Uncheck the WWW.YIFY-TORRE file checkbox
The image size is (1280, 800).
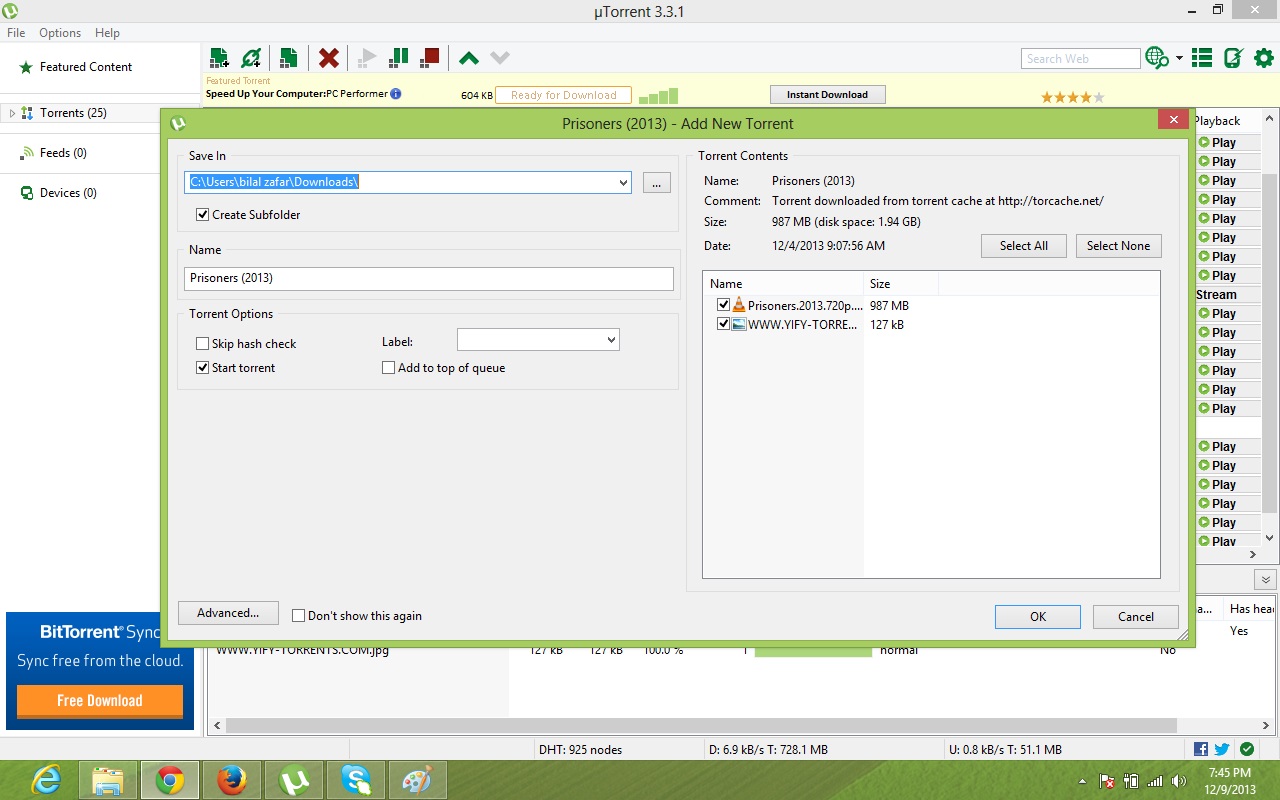[724, 324]
